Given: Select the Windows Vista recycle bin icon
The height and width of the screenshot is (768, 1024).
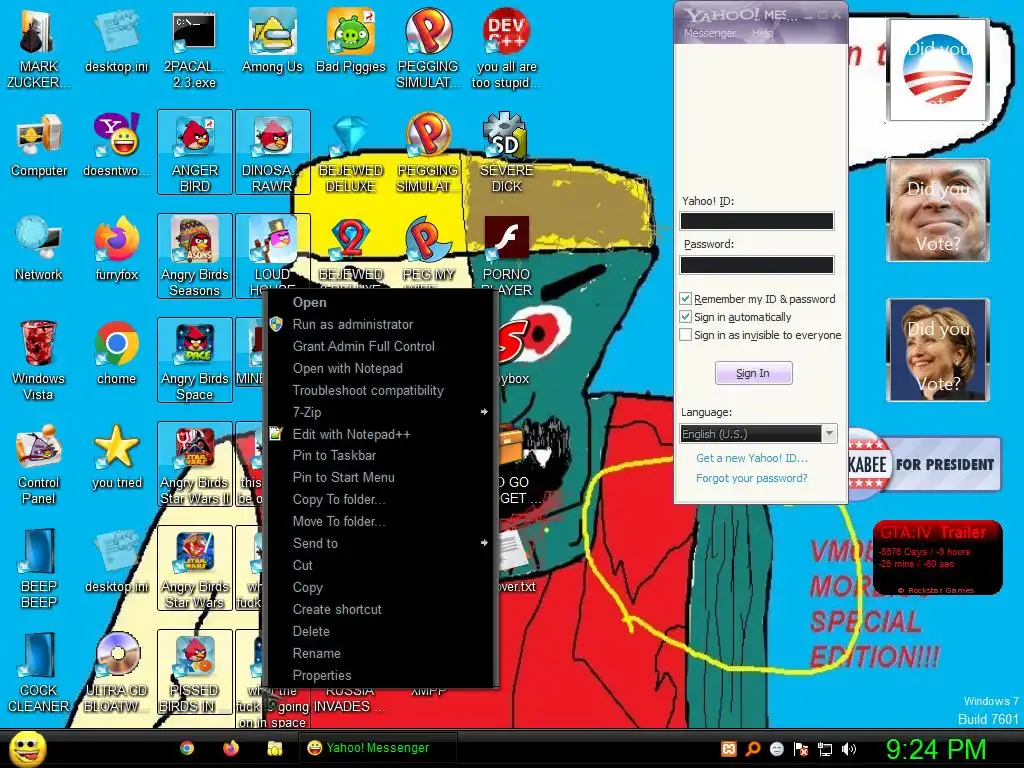Looking at the screenshot, I should coord(38,360).
